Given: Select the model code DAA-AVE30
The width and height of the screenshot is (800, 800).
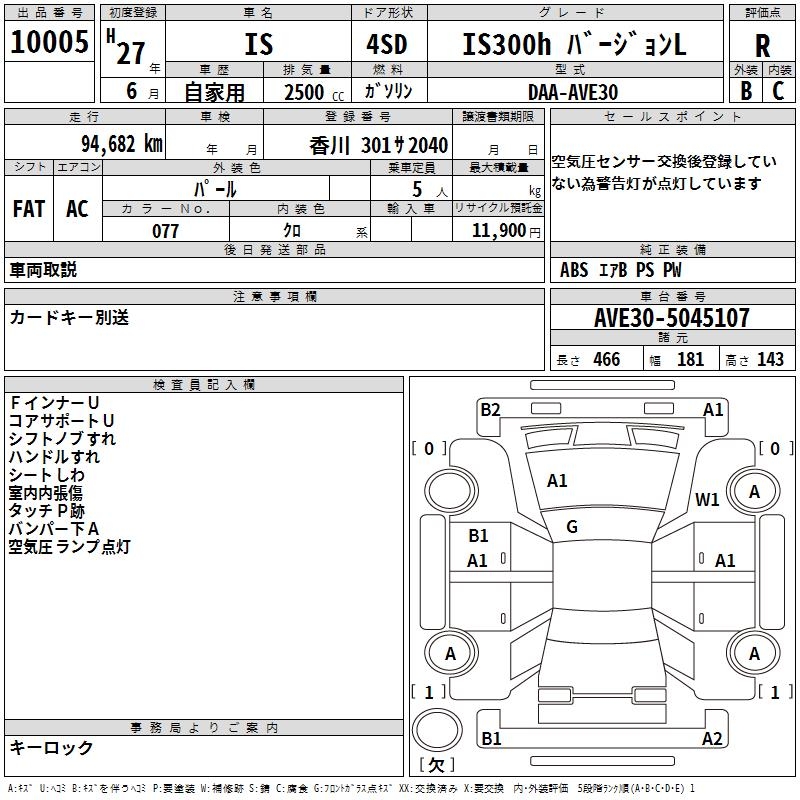Looking at the screenshot, I should coord(573,90).
